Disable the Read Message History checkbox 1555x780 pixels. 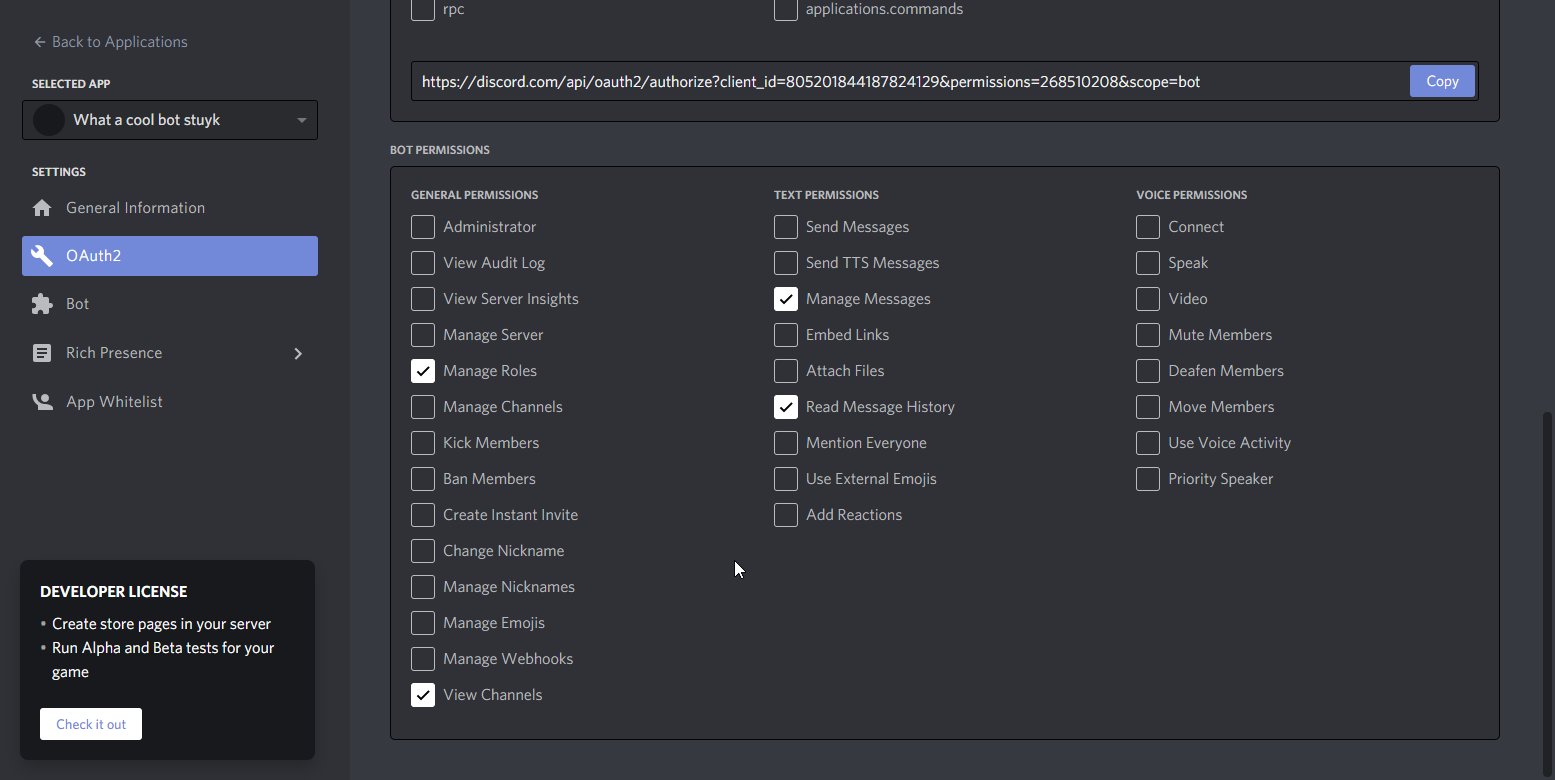click(786, 407)
